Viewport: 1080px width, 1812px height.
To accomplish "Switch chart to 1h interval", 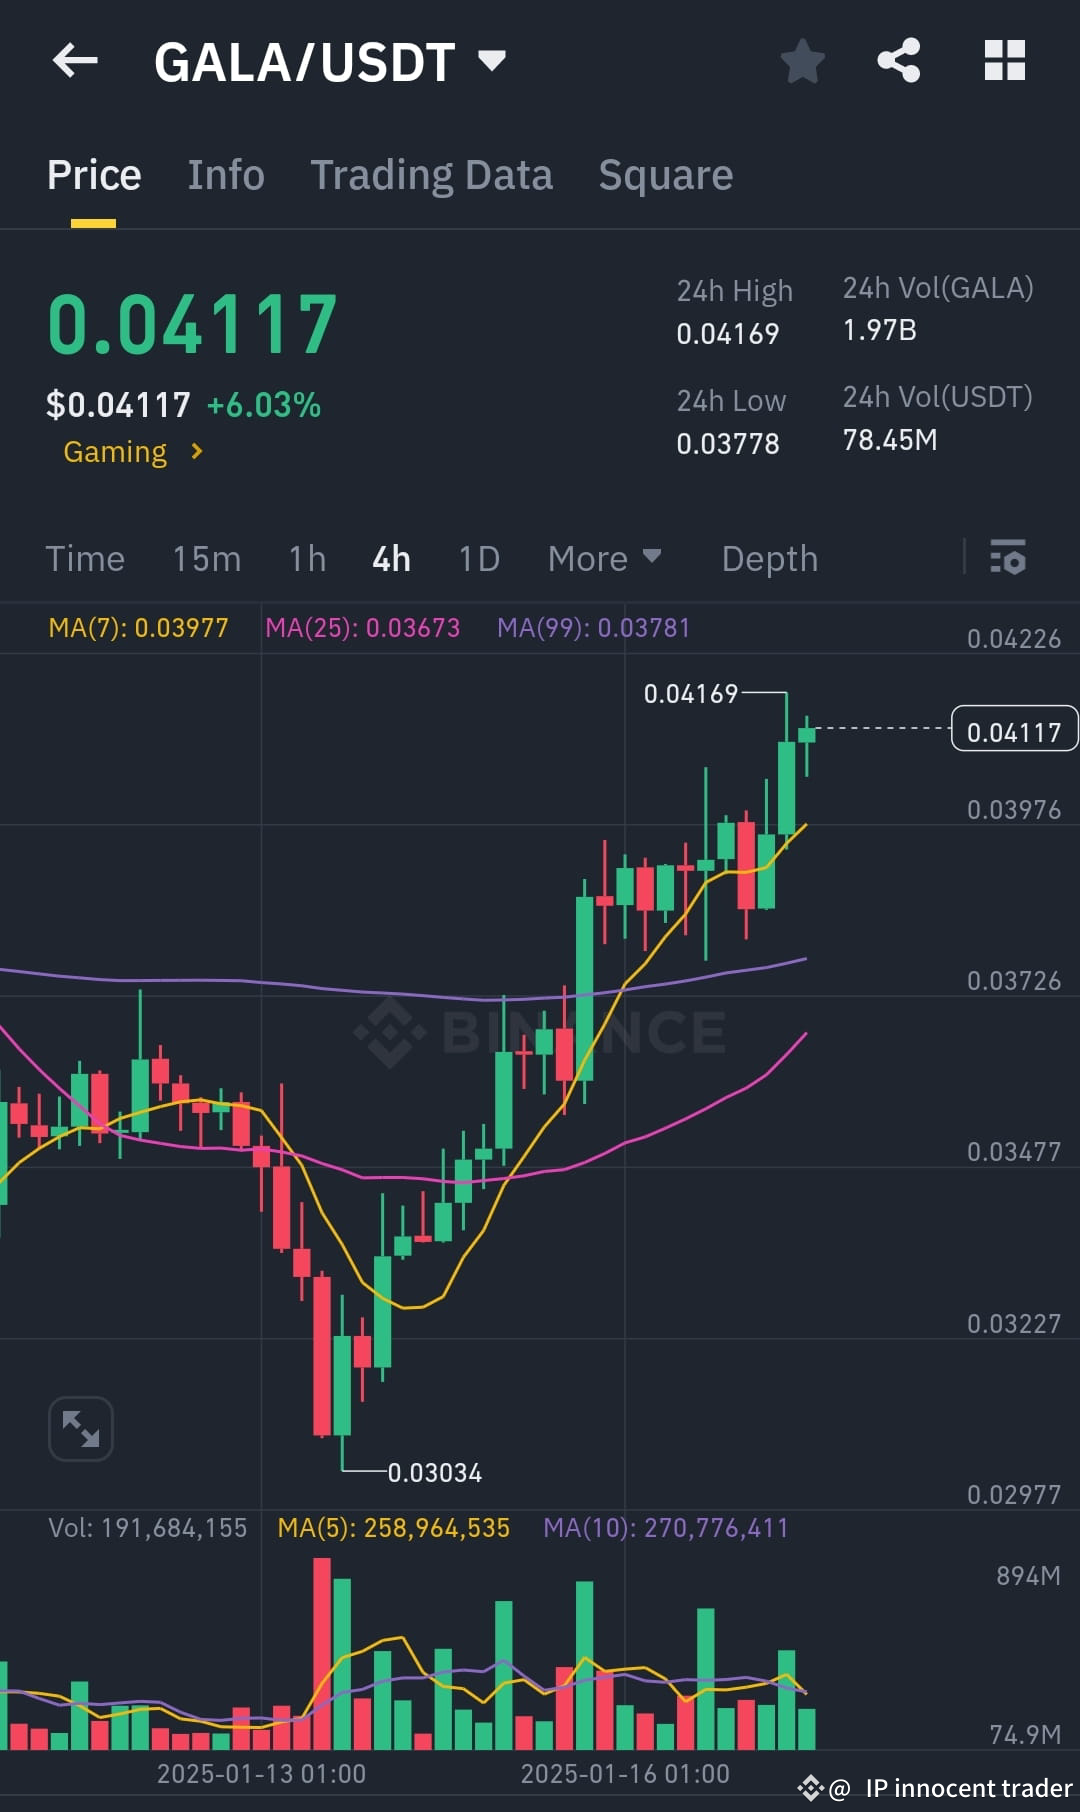I will (x=307, y=558).
